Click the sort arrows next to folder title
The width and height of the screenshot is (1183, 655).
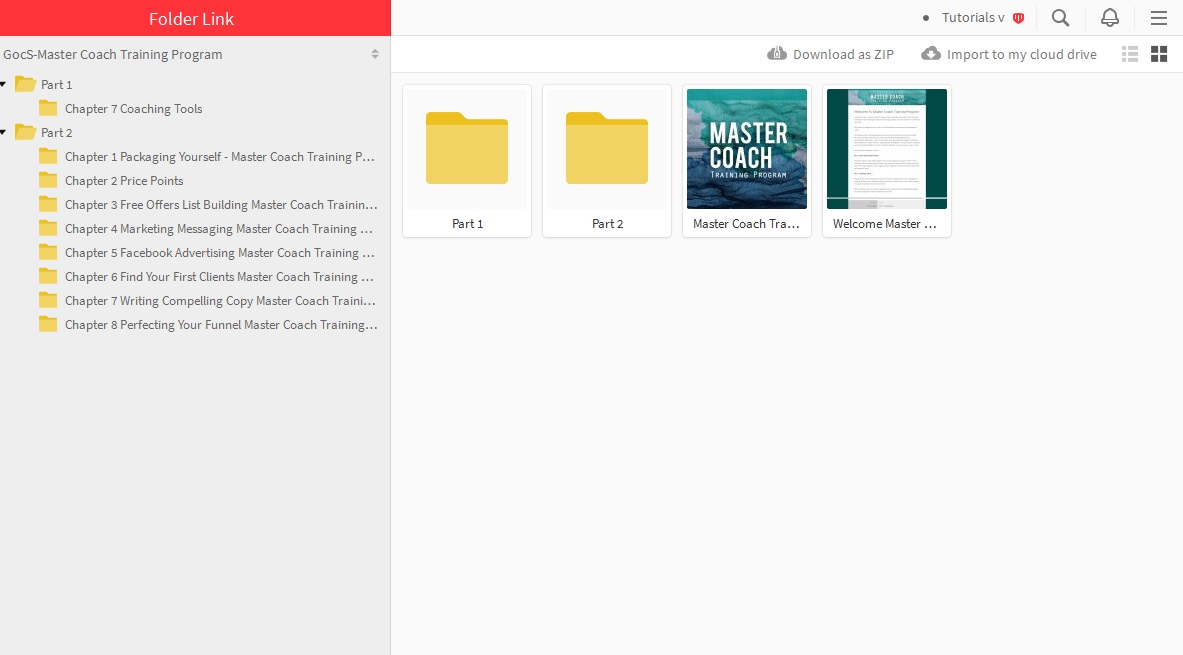(375, 54)
